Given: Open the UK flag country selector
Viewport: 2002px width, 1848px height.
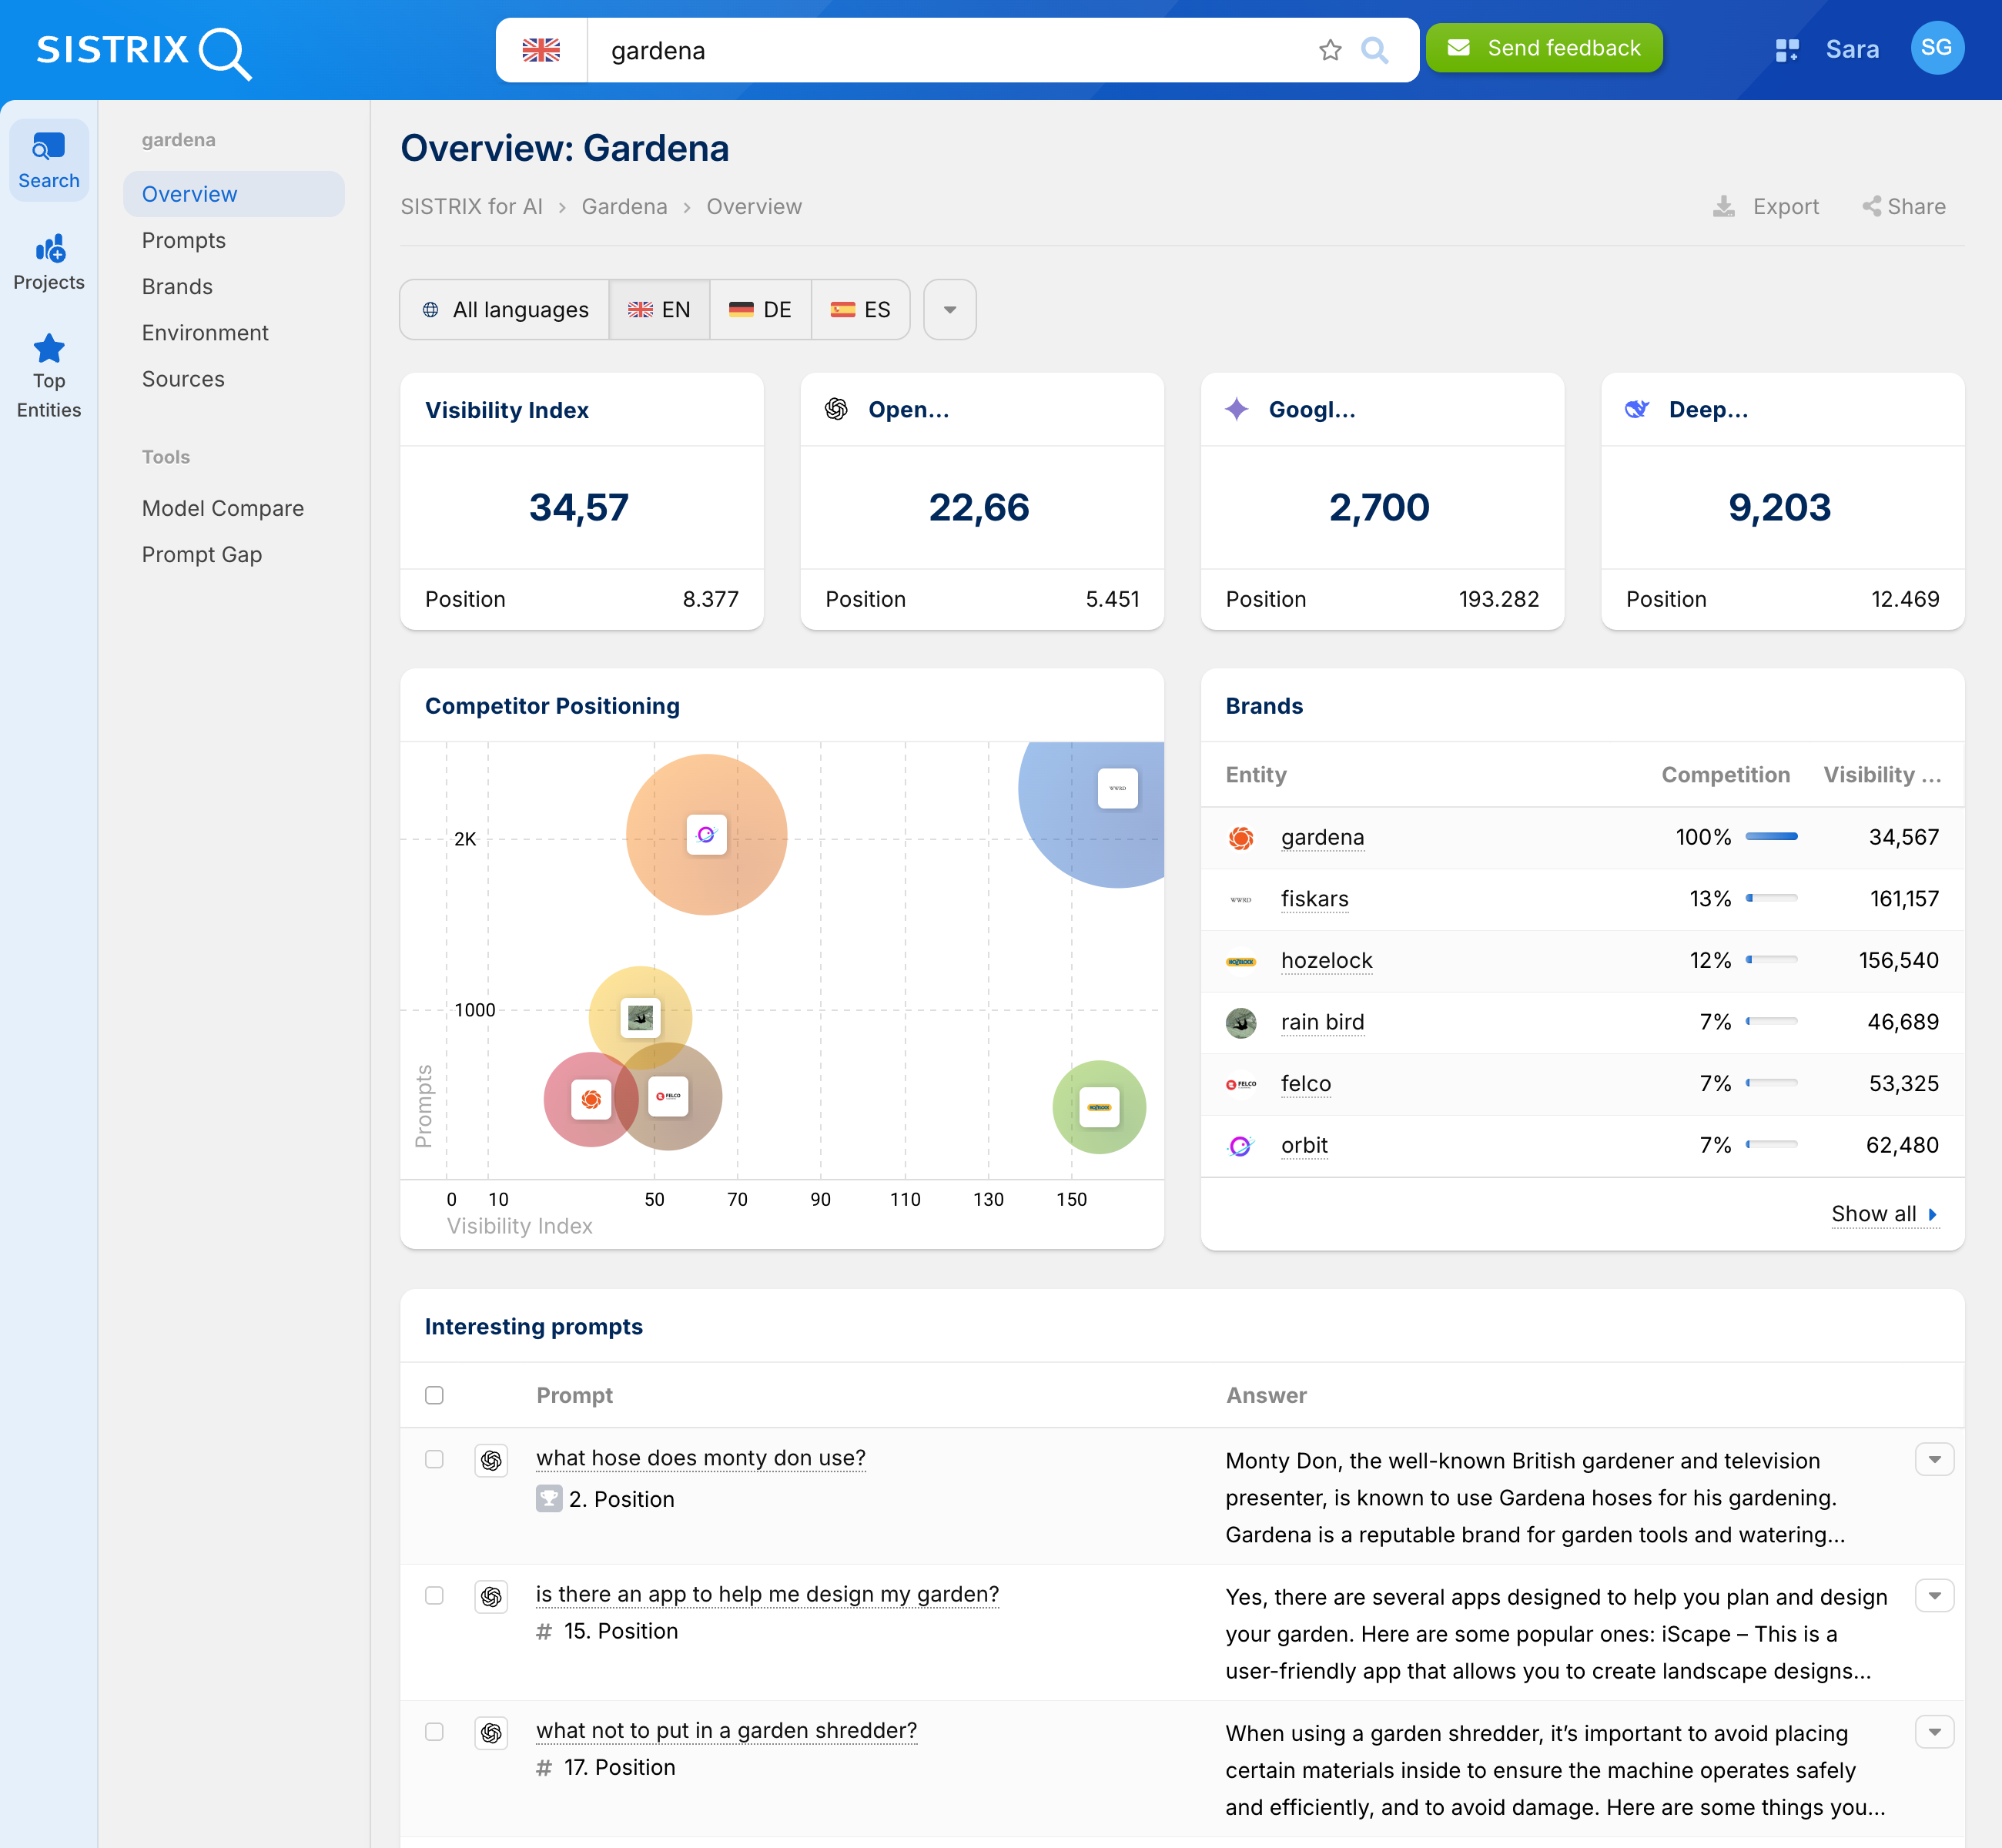Looking at the screenshot, I should (541, 50).
